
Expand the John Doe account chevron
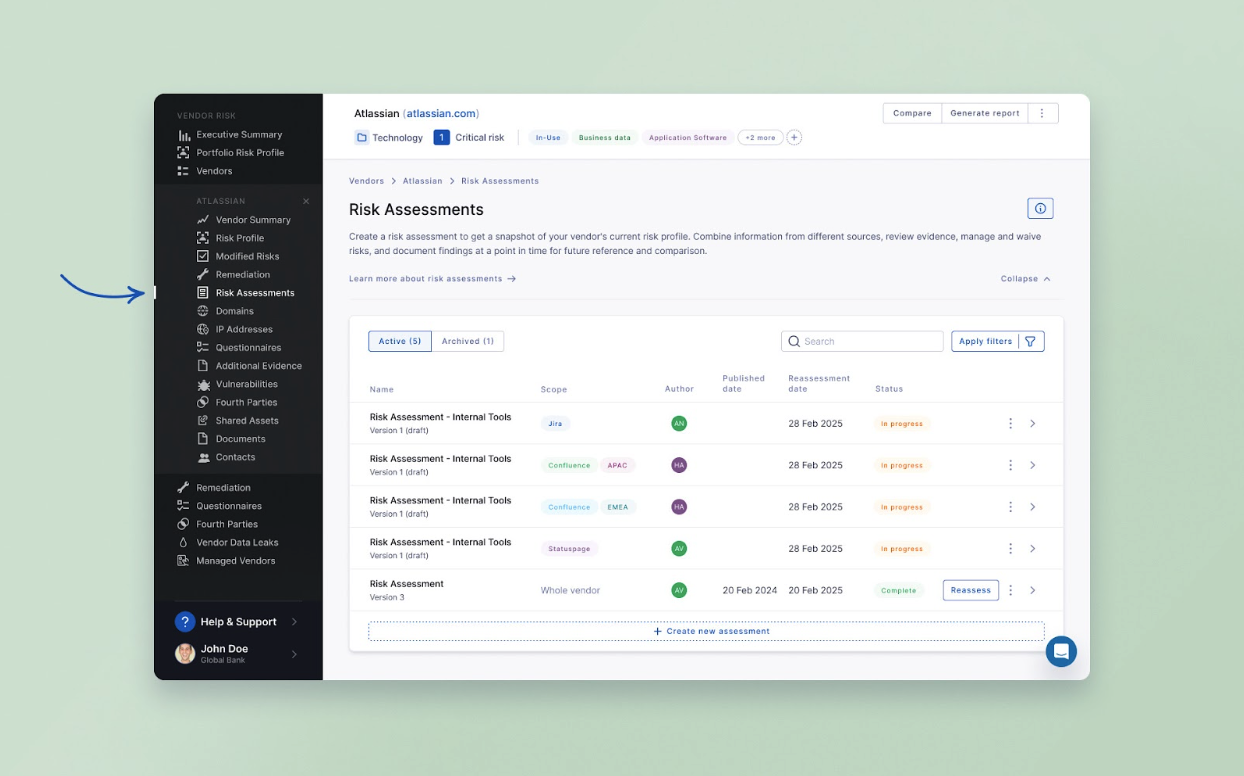294,655
